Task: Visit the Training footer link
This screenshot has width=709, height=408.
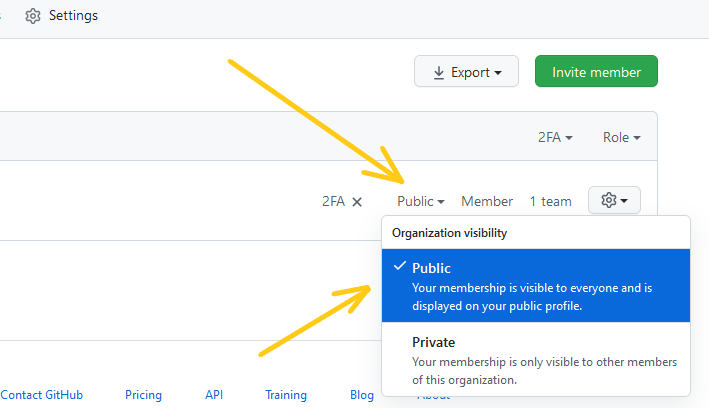Action: 286,395
